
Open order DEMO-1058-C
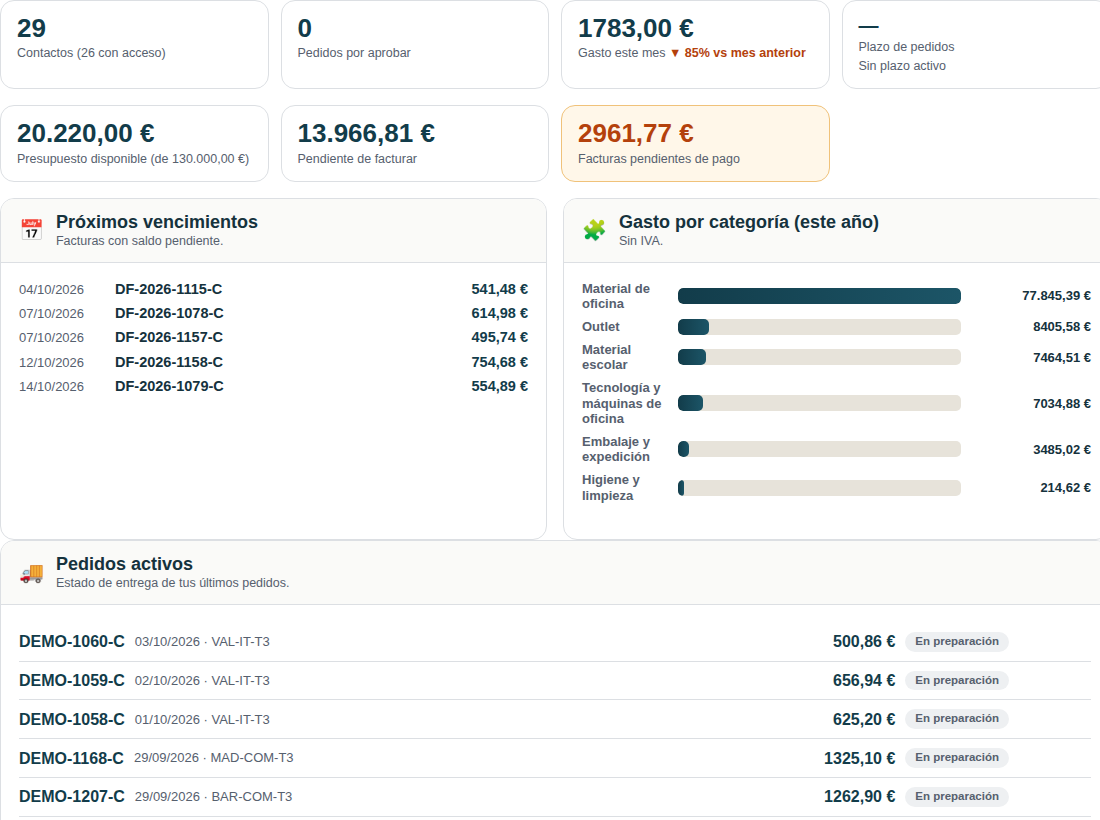point(72,719)
